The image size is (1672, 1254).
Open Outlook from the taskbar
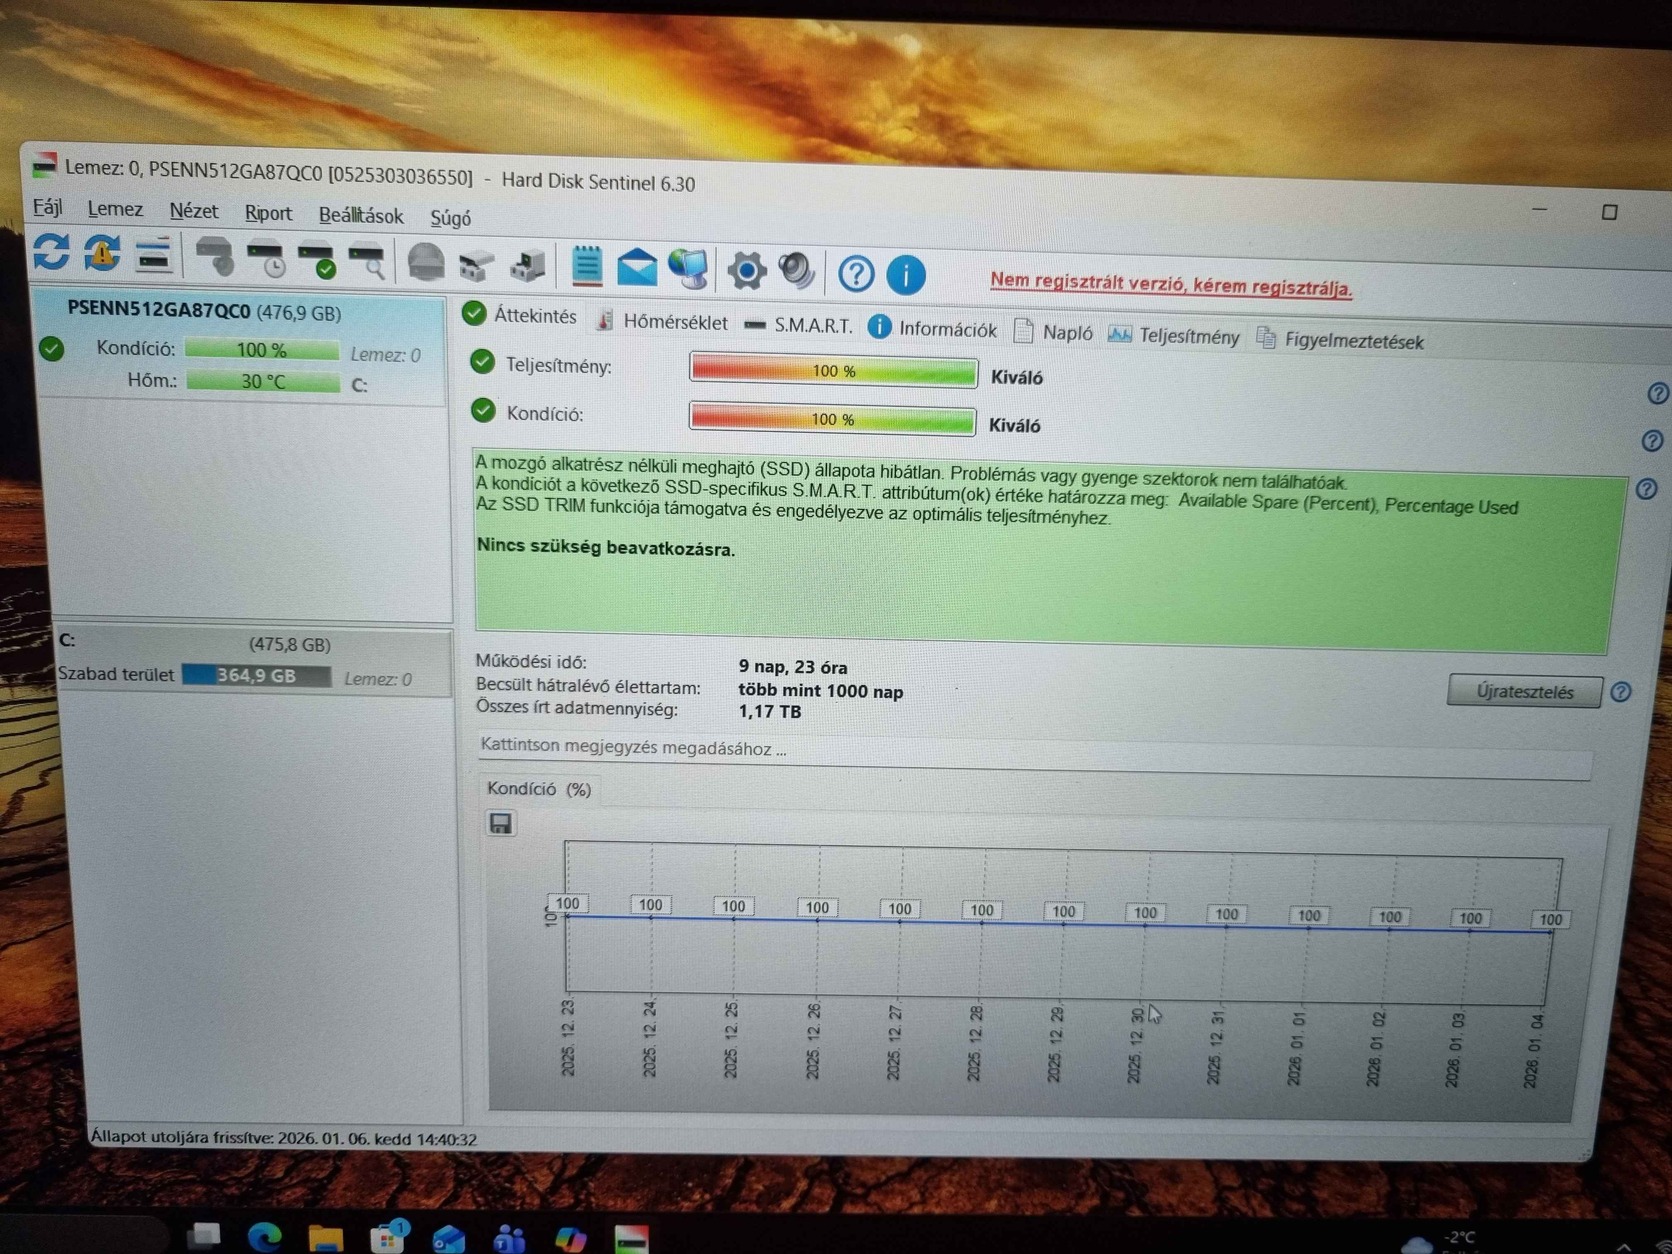click(x=448, y=1239)
